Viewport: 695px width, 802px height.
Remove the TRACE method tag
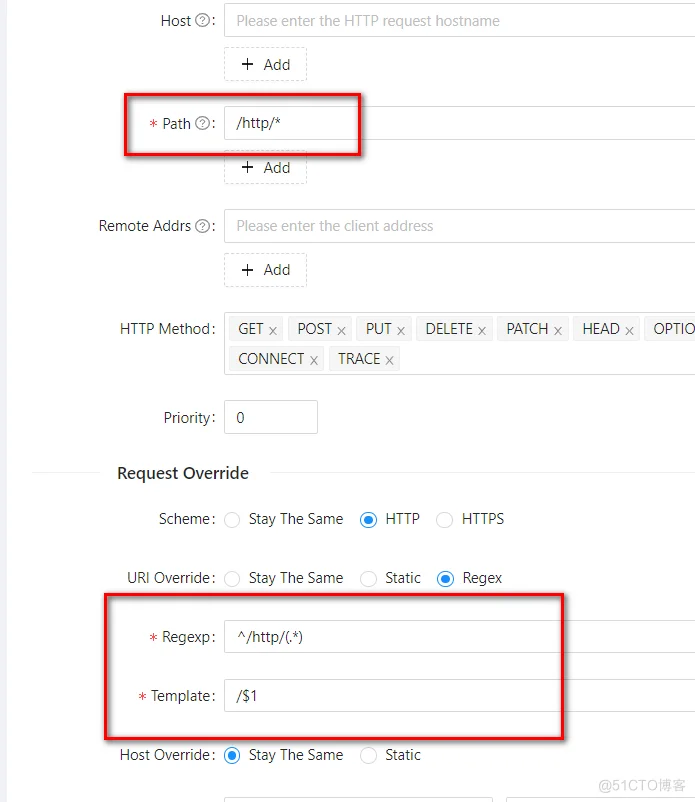pyautogui.click(x=390, y=360)
